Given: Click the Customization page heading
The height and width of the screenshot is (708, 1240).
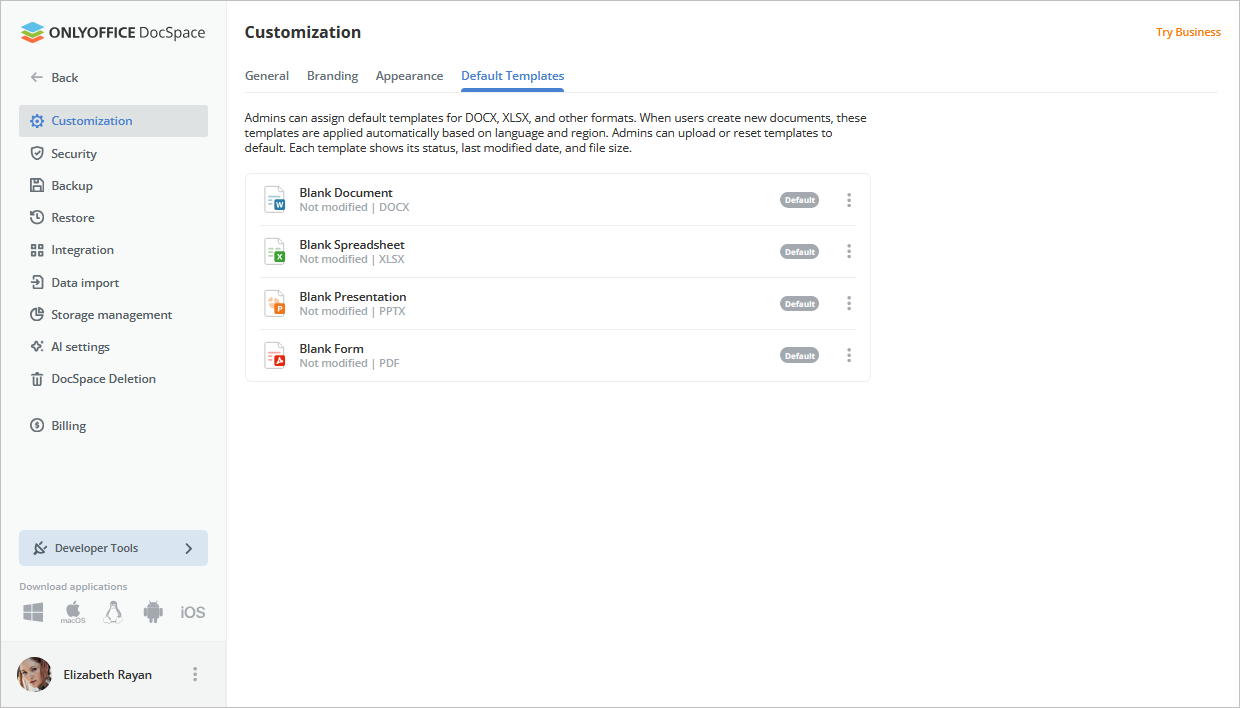Looking at the screenshot, I should (x=303, y=32).
